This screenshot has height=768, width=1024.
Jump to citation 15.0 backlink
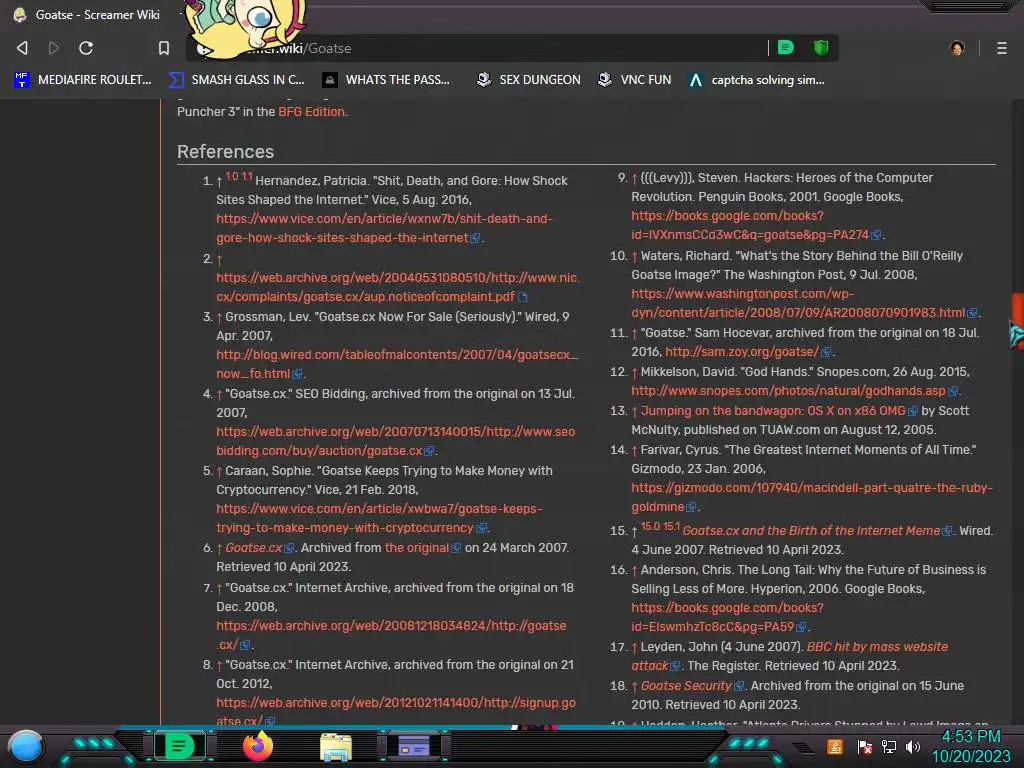tap(649, 526)
